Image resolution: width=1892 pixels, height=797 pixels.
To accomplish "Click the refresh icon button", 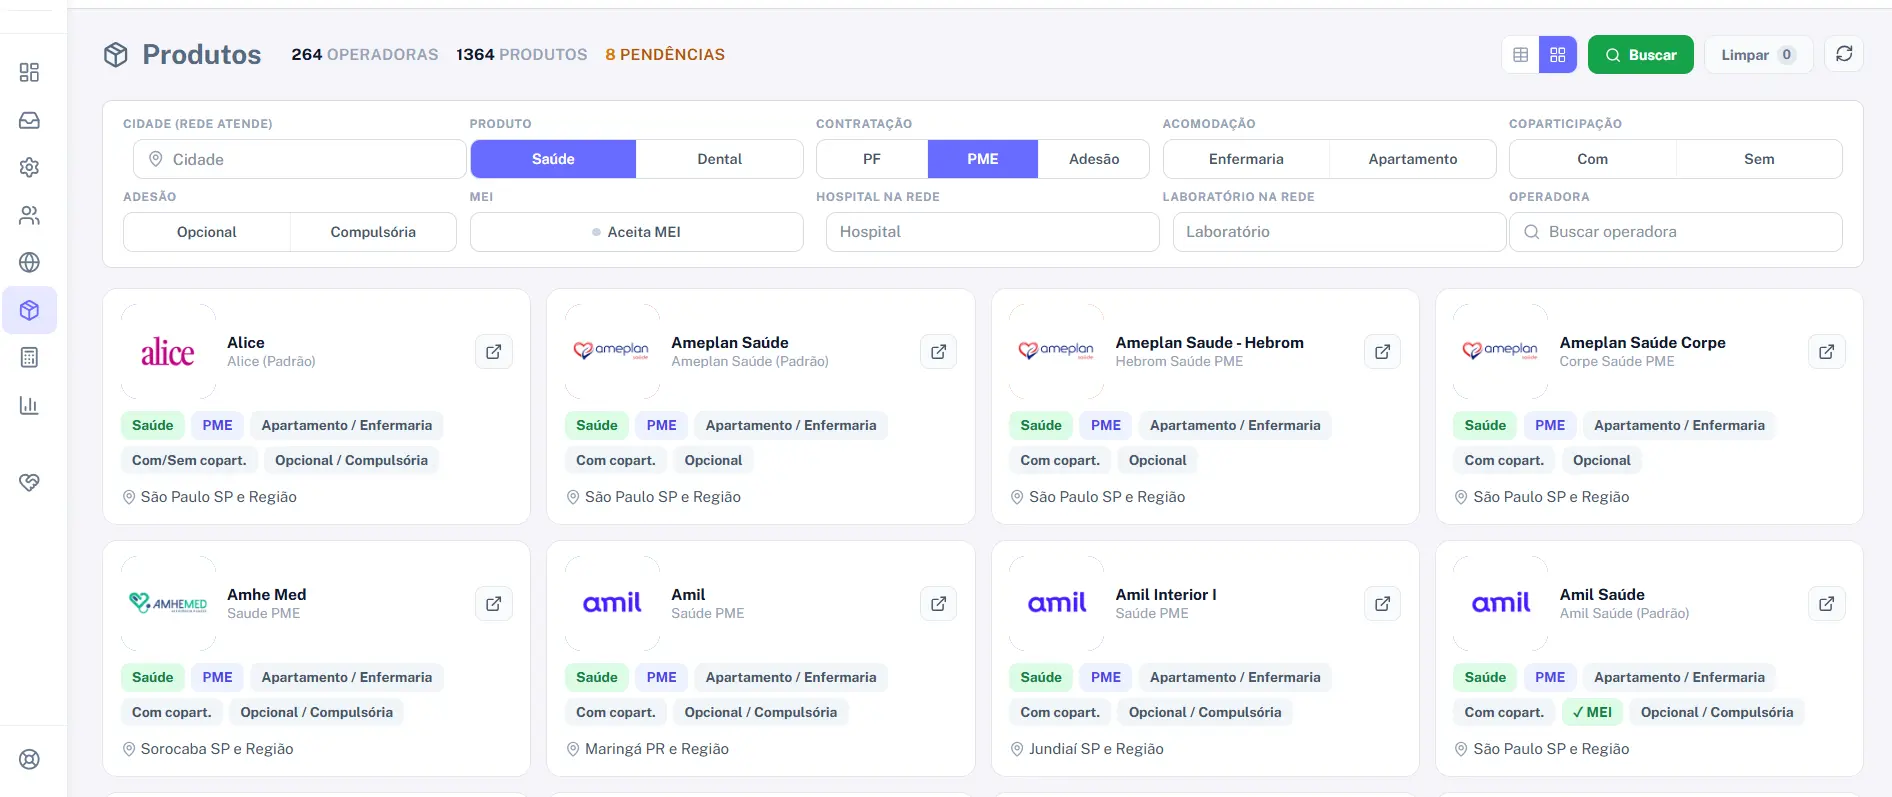I will point(1844,54).
